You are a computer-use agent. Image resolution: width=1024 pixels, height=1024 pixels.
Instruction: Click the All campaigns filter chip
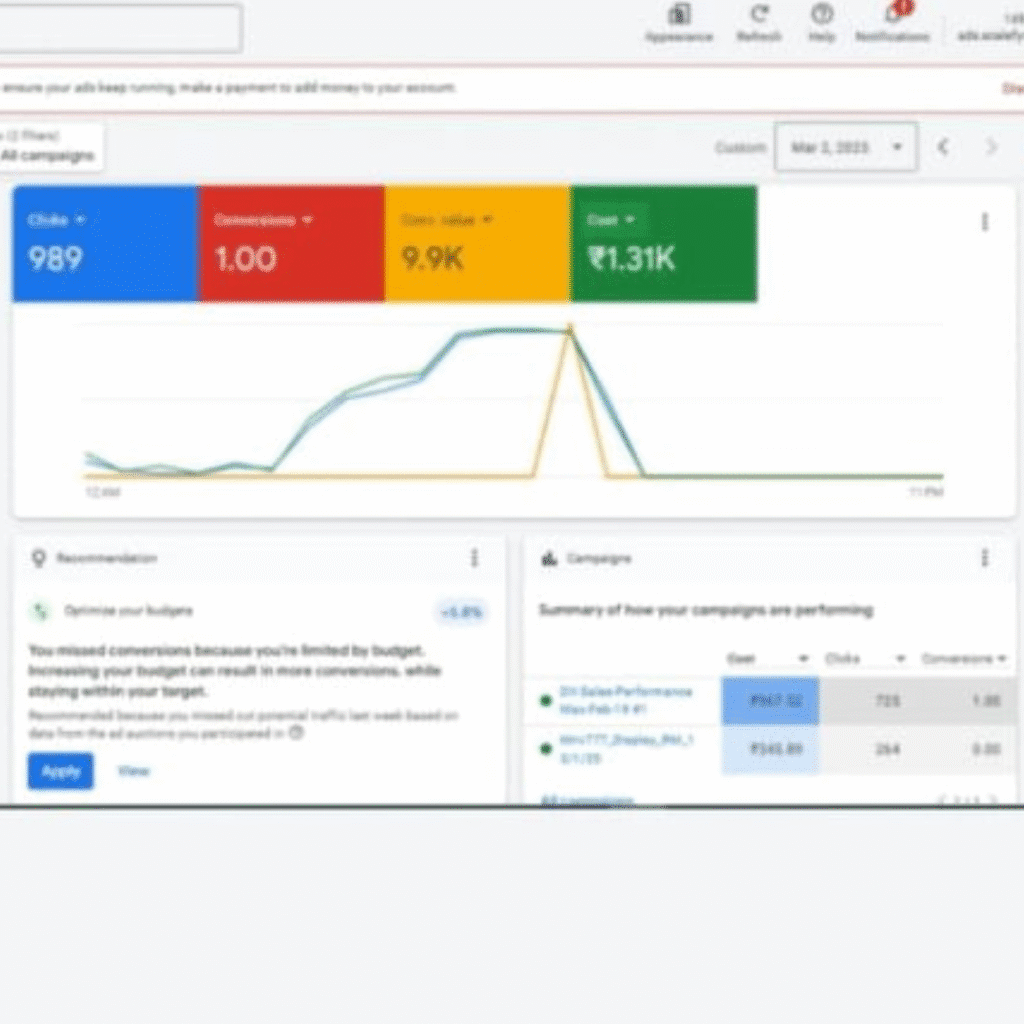[48, 148]
